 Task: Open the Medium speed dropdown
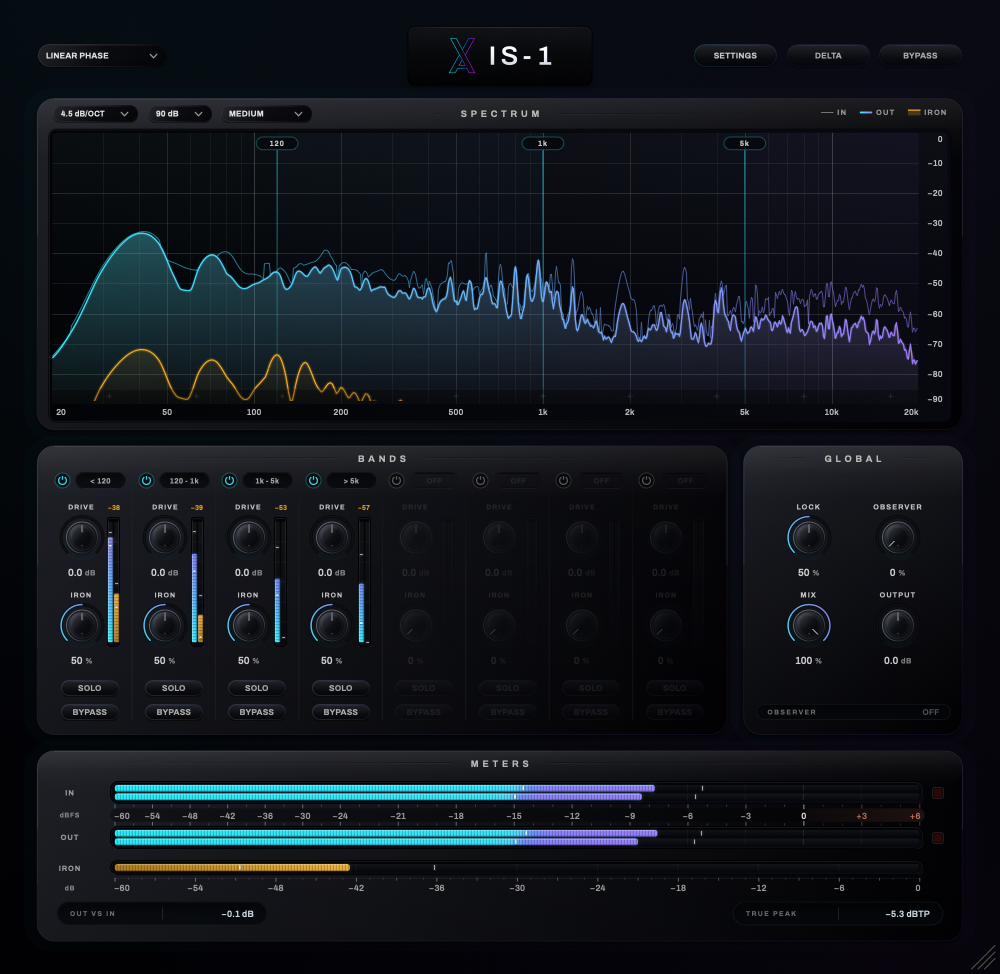[266, 114]
